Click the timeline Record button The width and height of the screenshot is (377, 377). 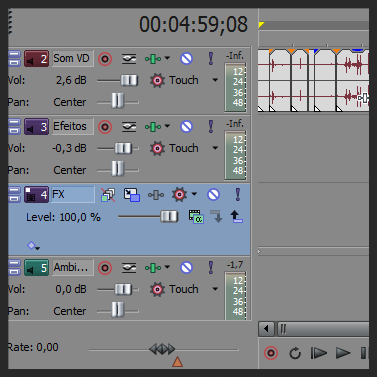tap(271, 353)
